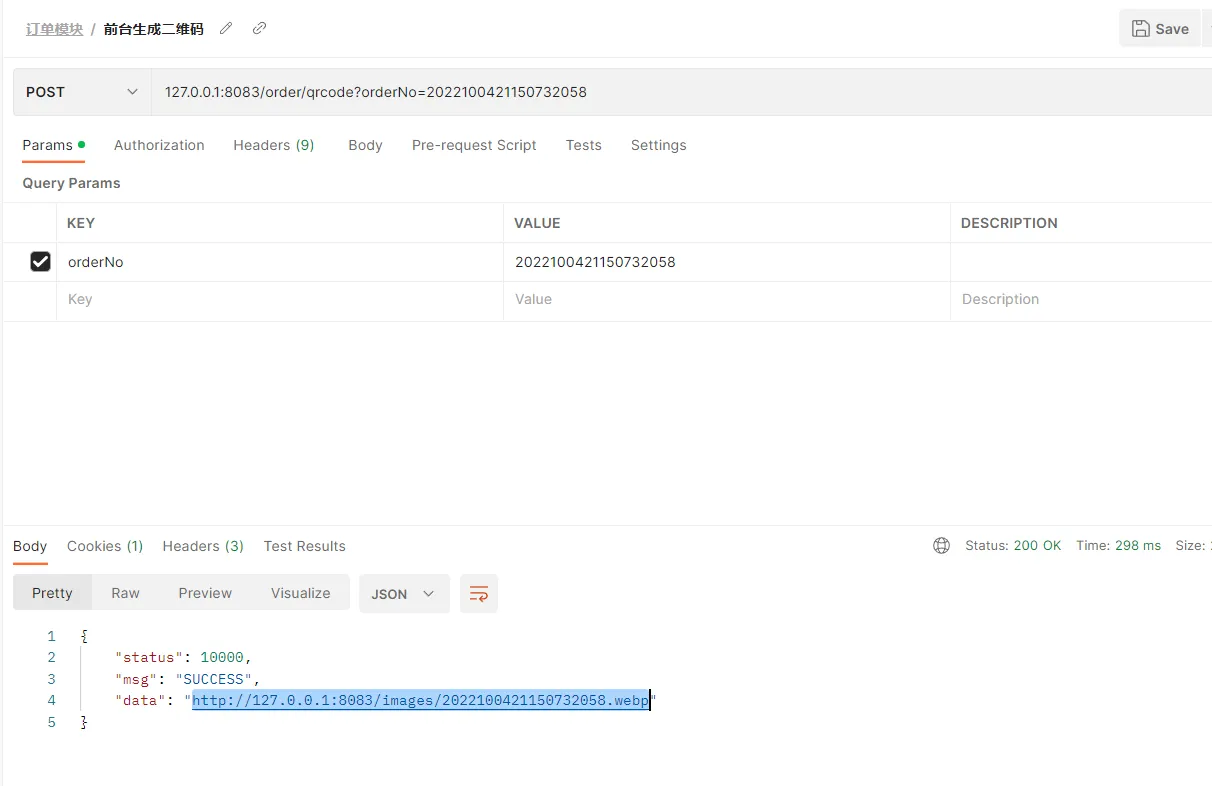The width and height of the screenshot is (1212, 786).
Task: Switch to the Authorization tab
Action: (159, 145)
